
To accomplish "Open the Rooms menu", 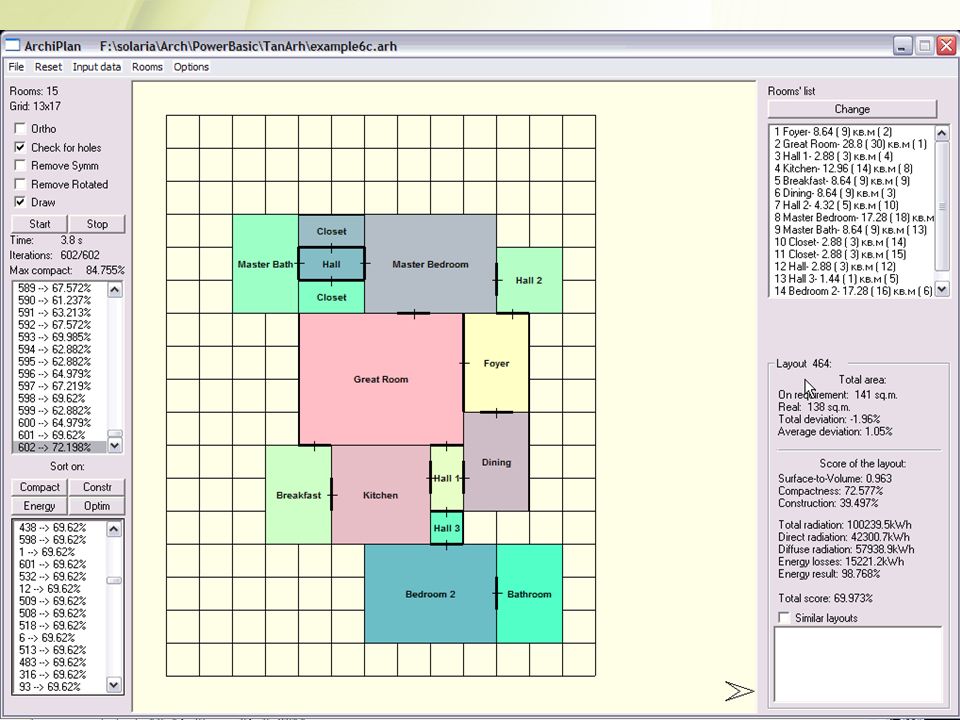I will 147,67.
